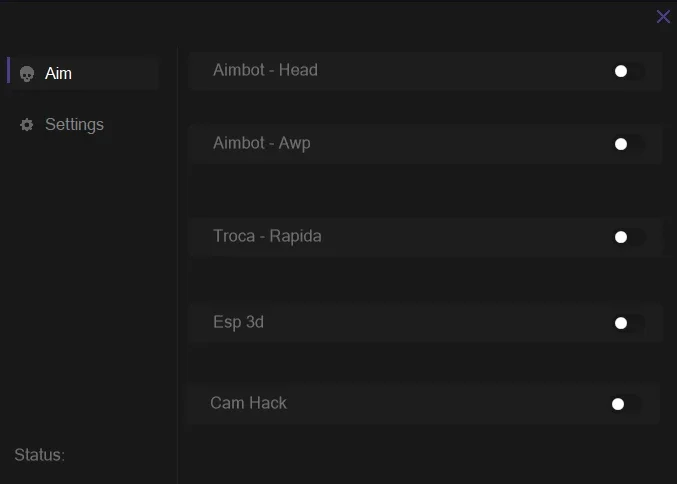Click the purple indicator bar next to Aim
Image resolution: width=677 pixels, height=484 pixels.
point(8,70)
